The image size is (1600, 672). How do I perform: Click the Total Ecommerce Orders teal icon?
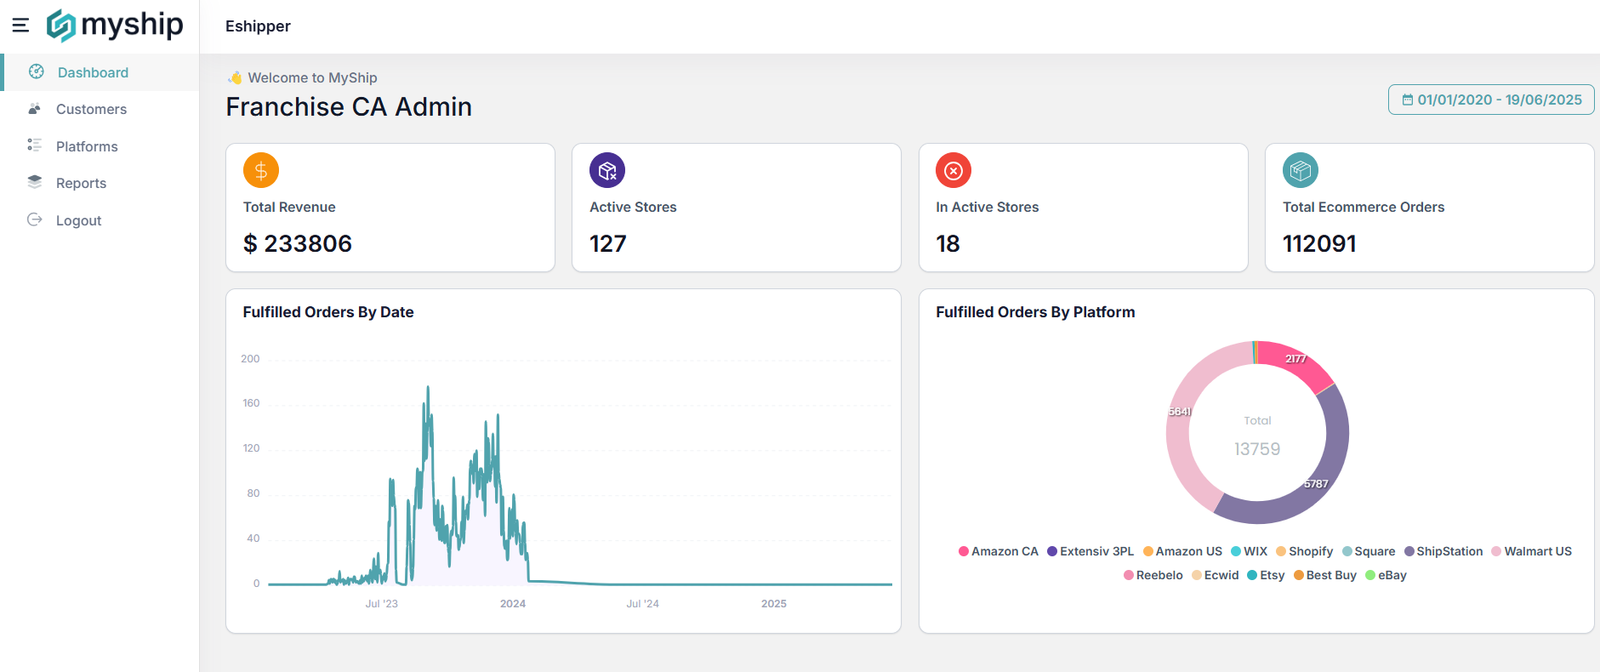pos(1300,170)
